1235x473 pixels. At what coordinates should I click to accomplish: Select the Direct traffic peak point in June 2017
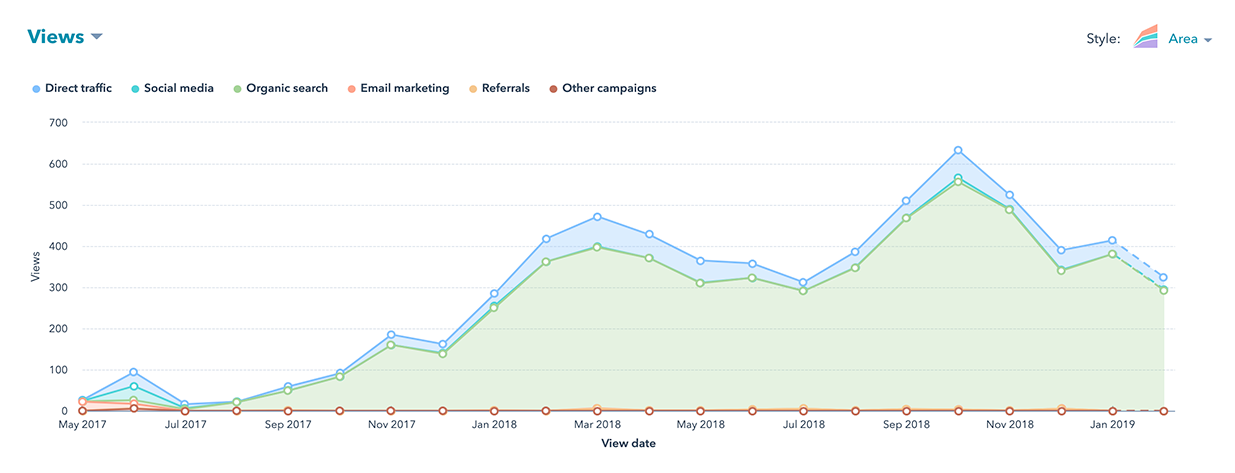tap(133, 372)
